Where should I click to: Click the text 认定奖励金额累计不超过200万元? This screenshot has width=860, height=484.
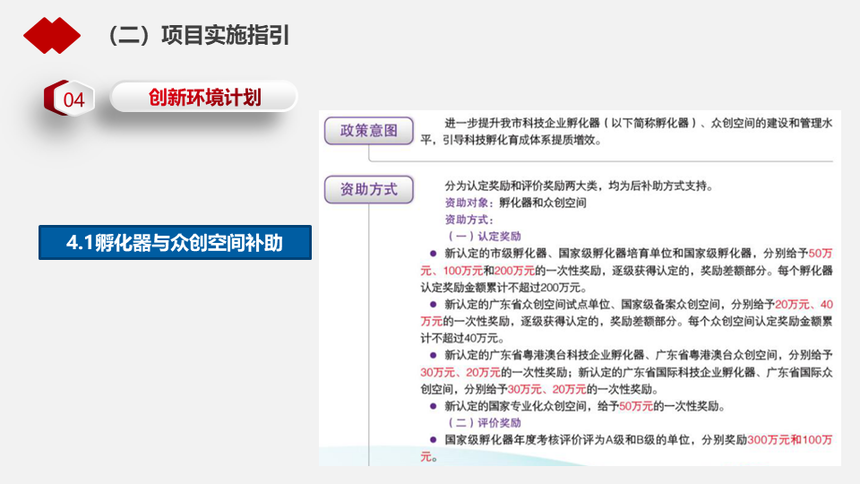coord(503,288)
